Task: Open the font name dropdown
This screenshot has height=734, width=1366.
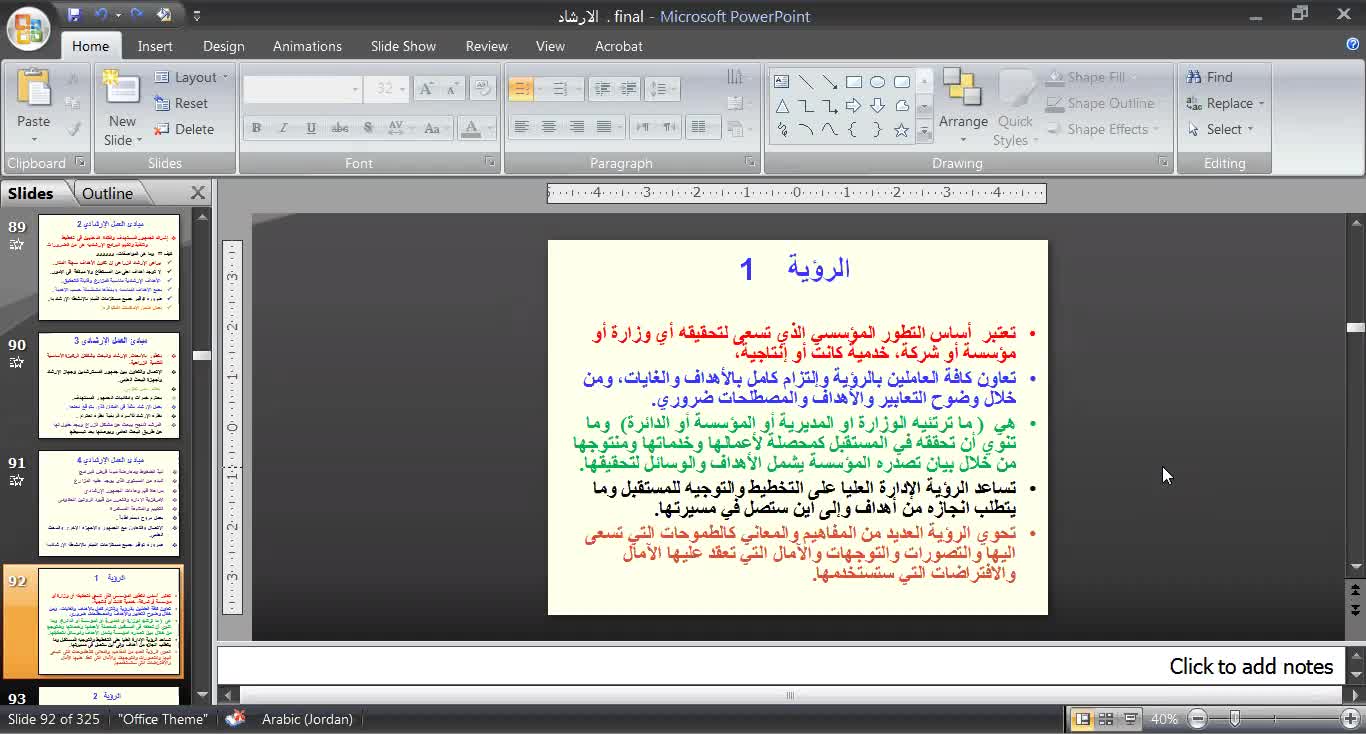Action: pyautogui.click(x=354, y=89)
